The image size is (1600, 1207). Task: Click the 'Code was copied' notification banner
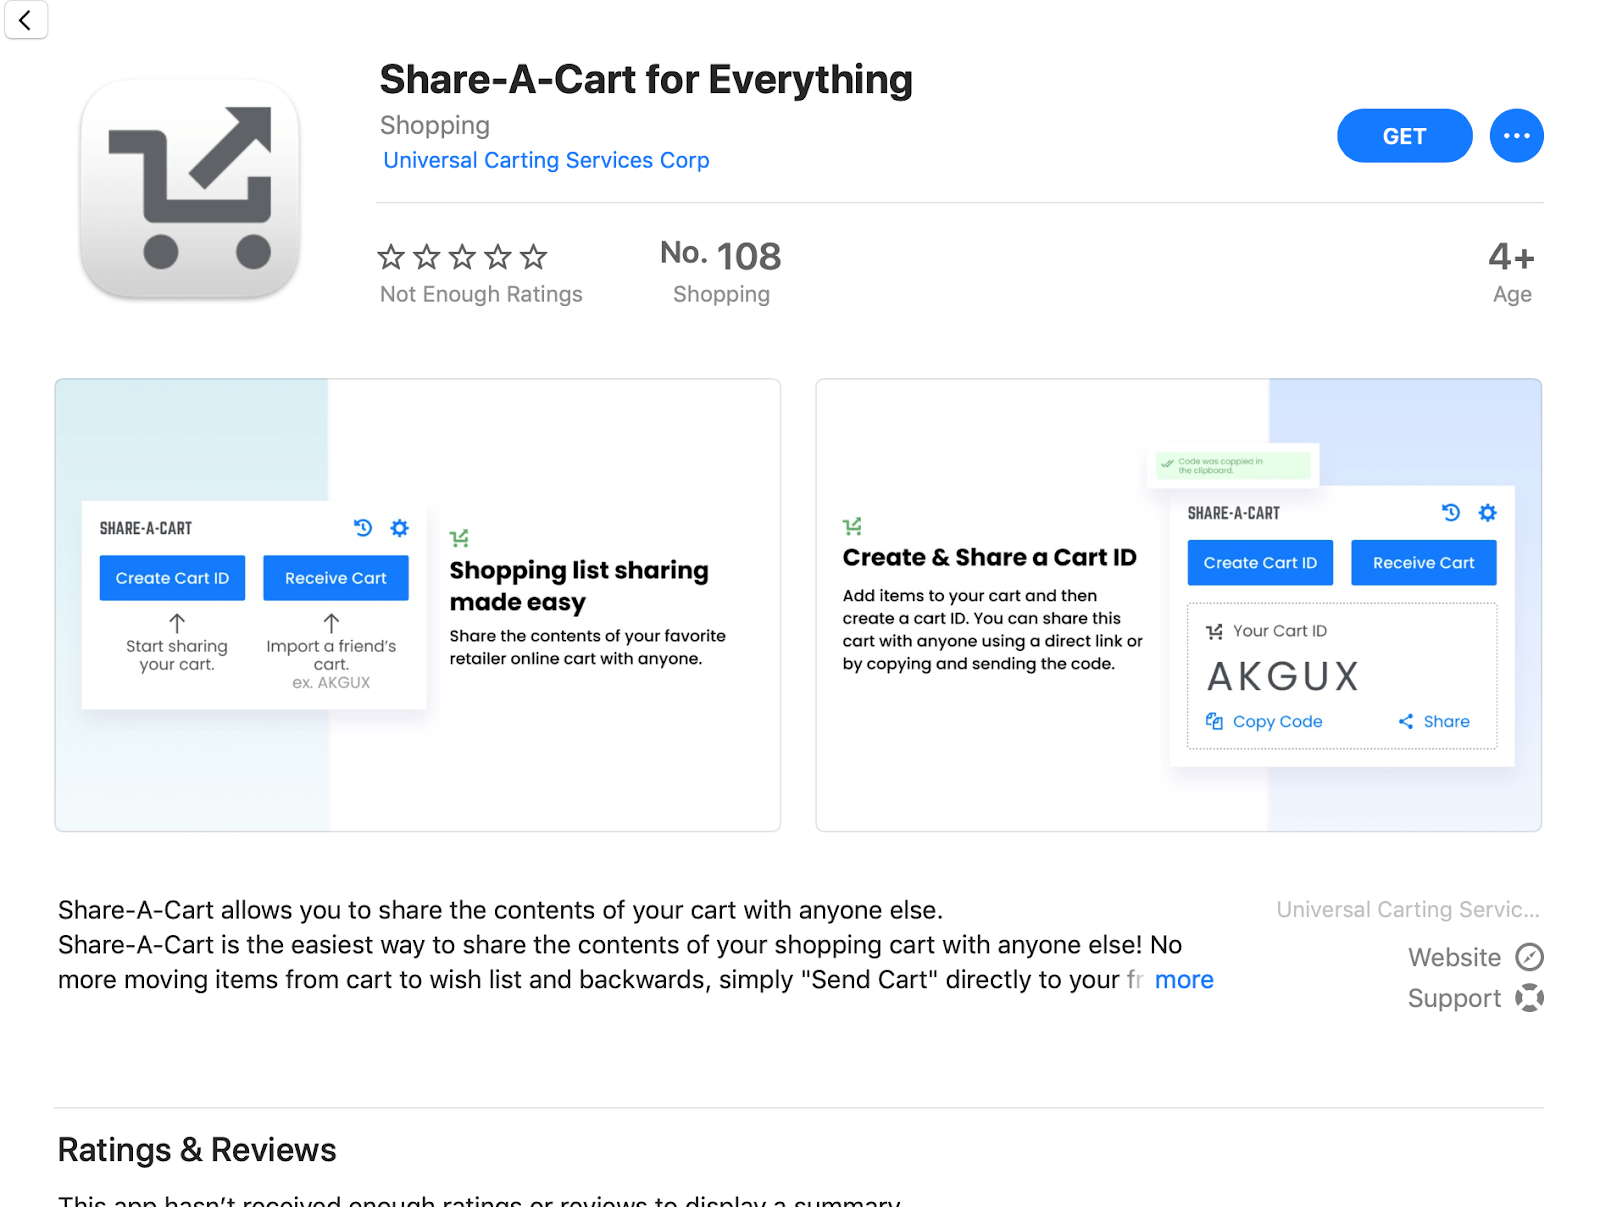click(x=1233, y=466)
